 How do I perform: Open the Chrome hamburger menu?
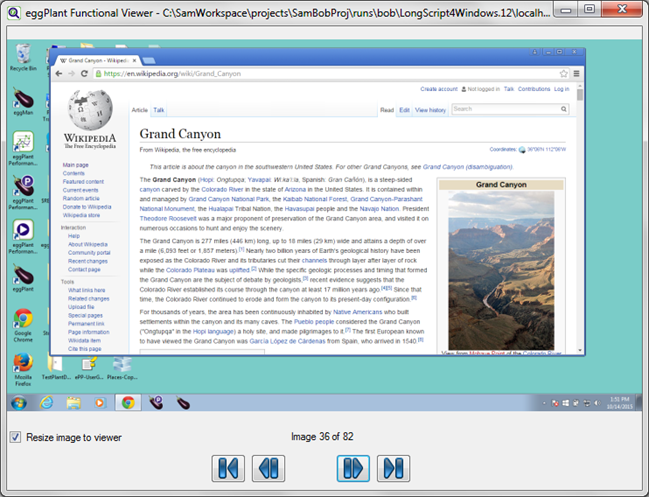tap(577, 74)
